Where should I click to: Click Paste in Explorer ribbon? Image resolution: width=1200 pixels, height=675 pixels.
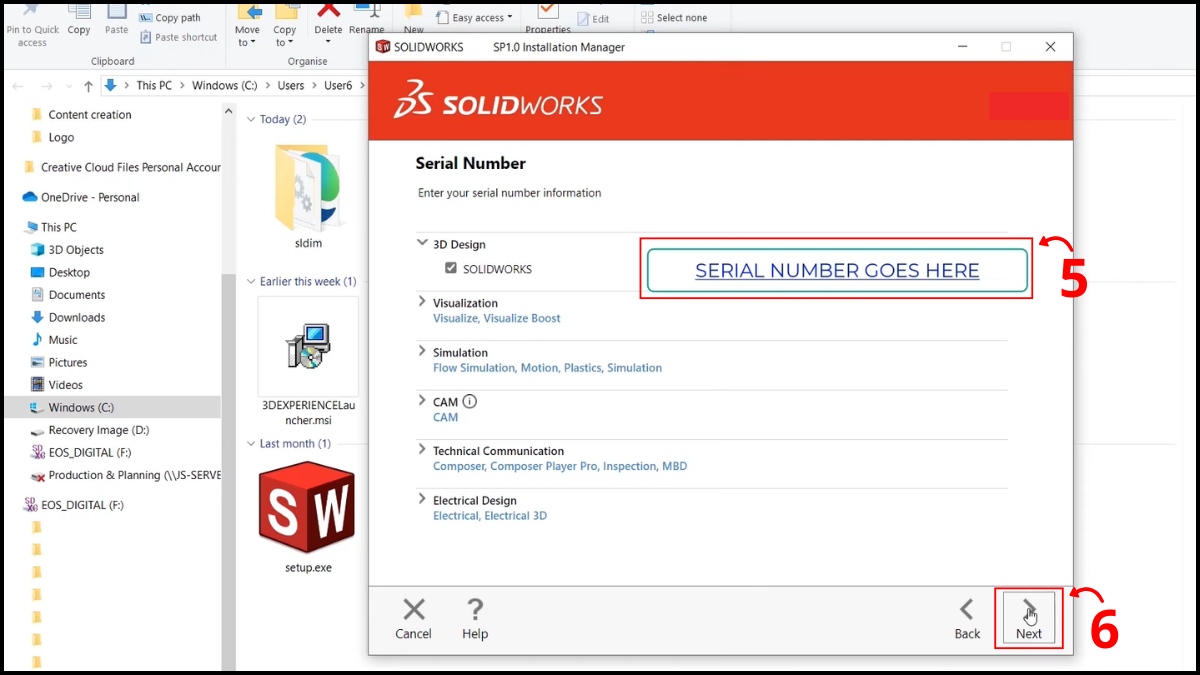117,22
